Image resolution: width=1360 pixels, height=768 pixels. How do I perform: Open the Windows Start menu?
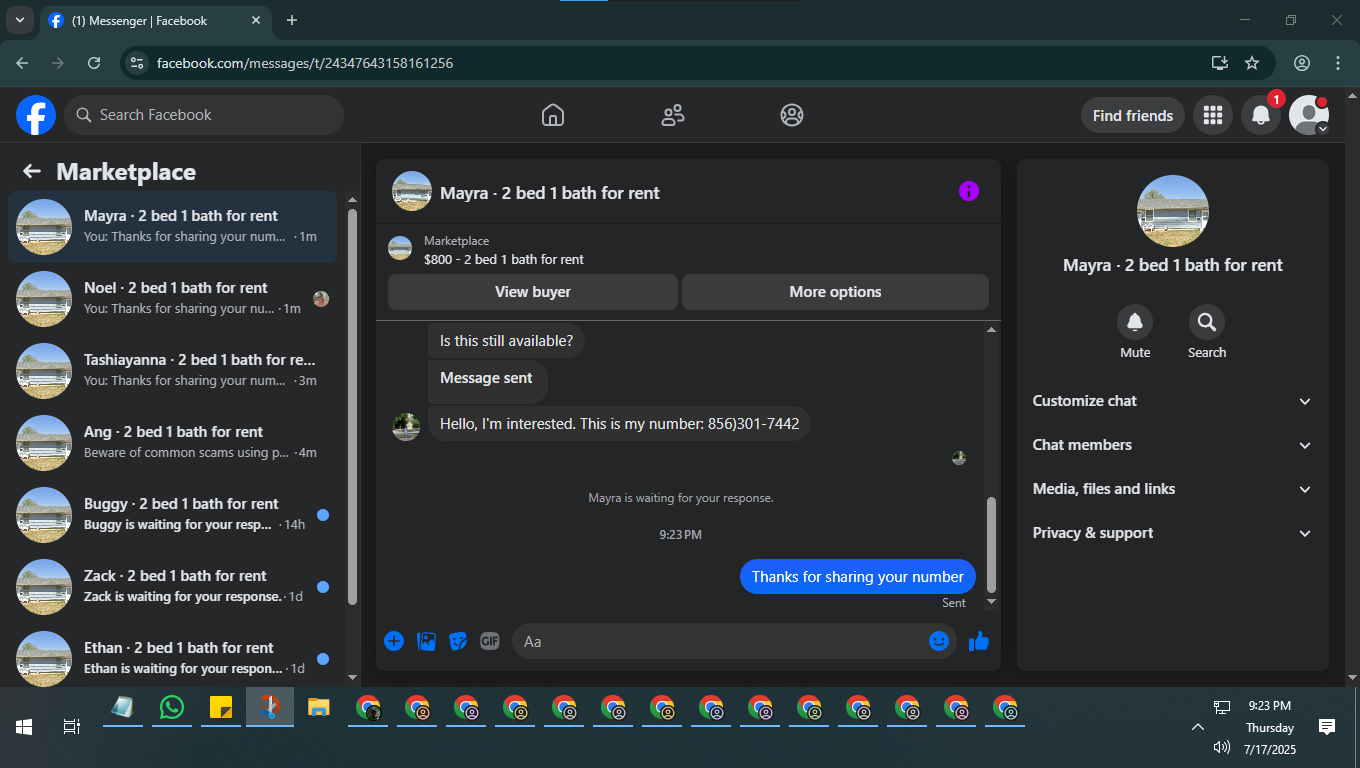tap(24, 727)
